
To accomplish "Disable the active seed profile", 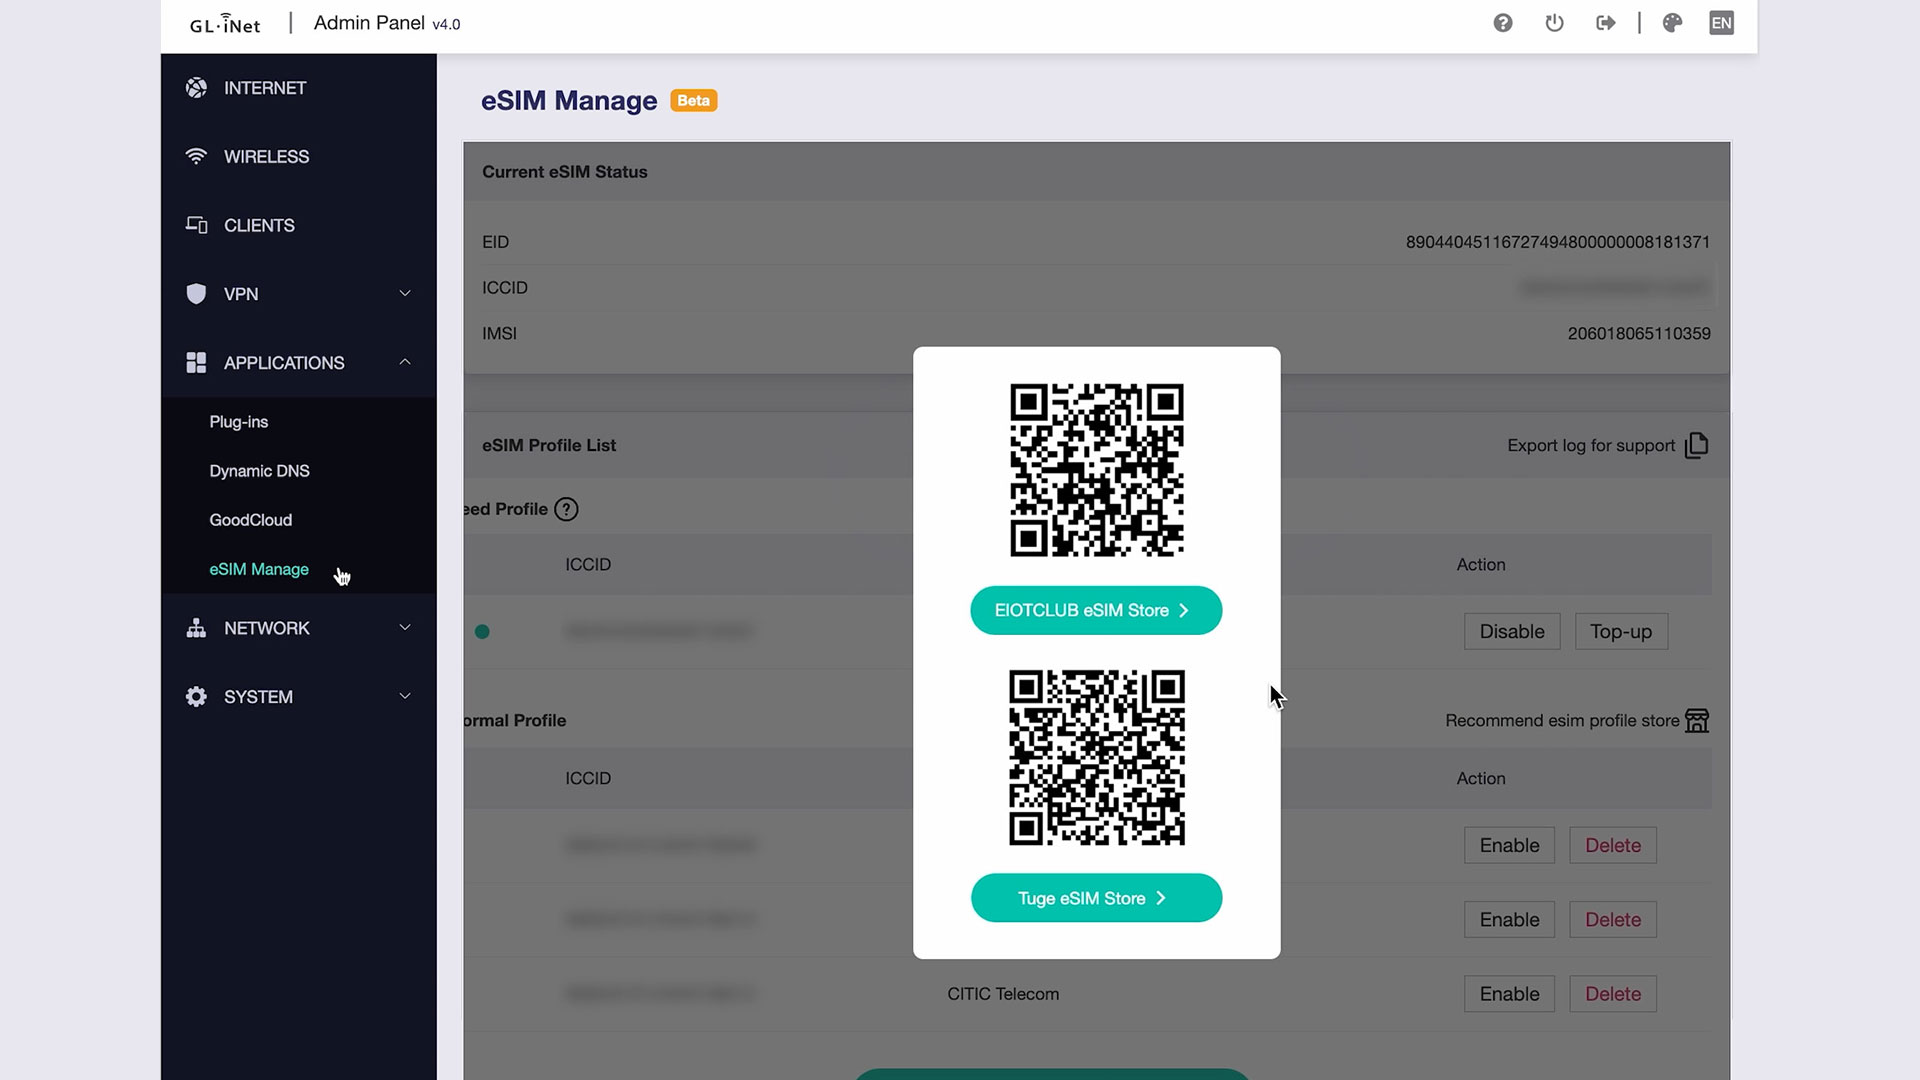I will (1512, 632).
